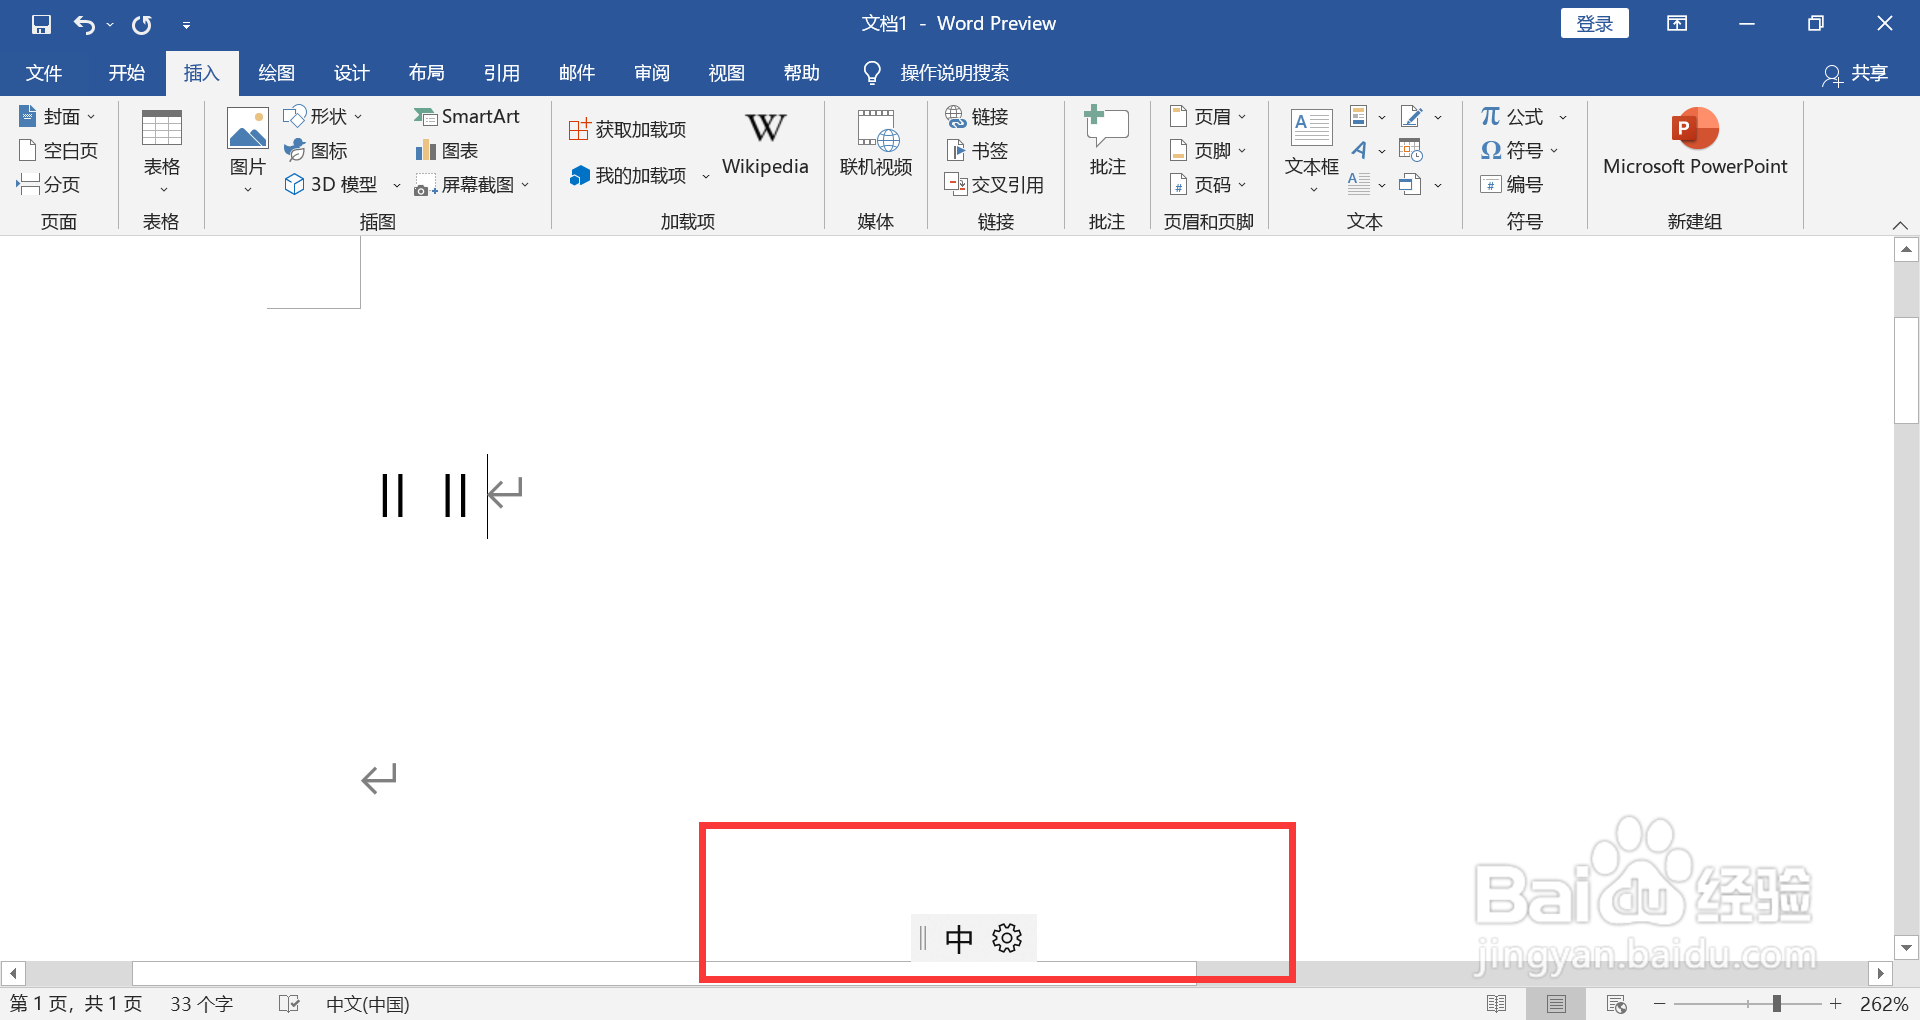The image size is (1920, 1020).
Task: Switch to Read Mode view
Action: tap(1498, 1003)
